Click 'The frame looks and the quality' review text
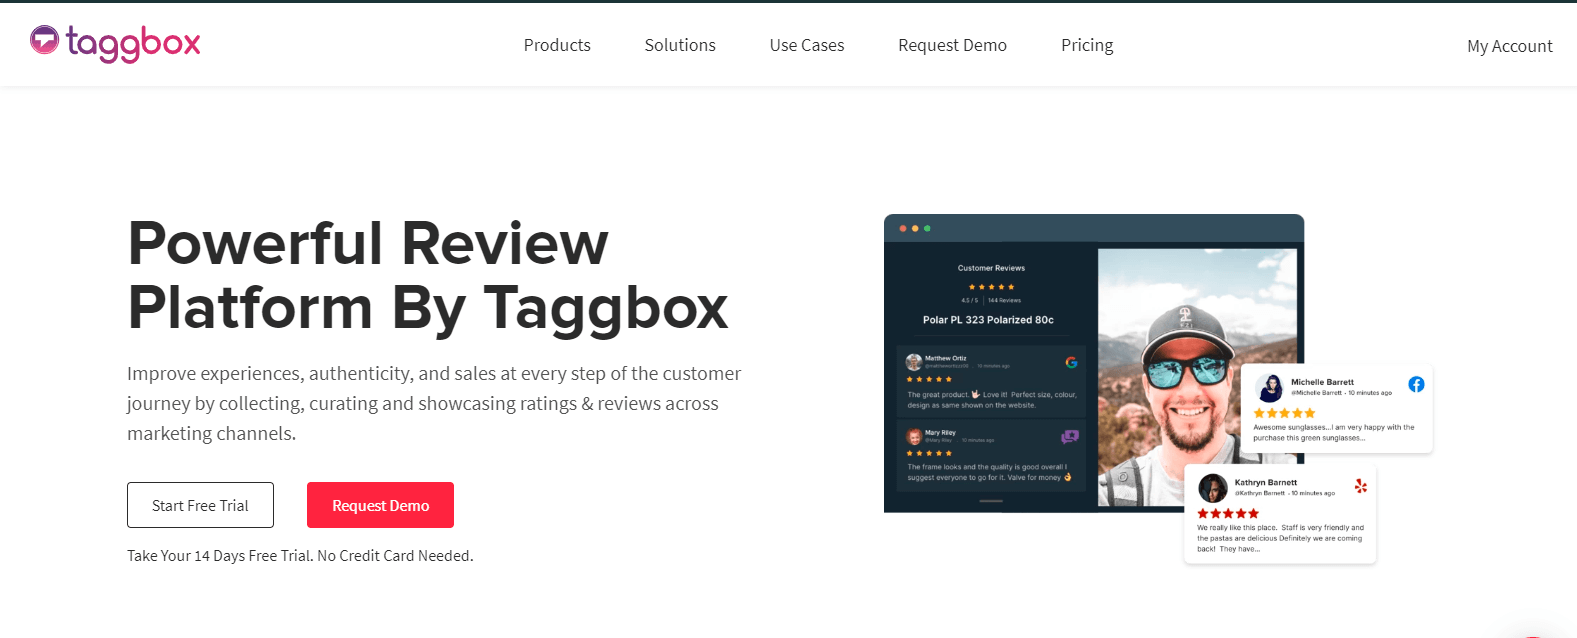The height and width of the screenshot is (638, 1577). (989, 472)
